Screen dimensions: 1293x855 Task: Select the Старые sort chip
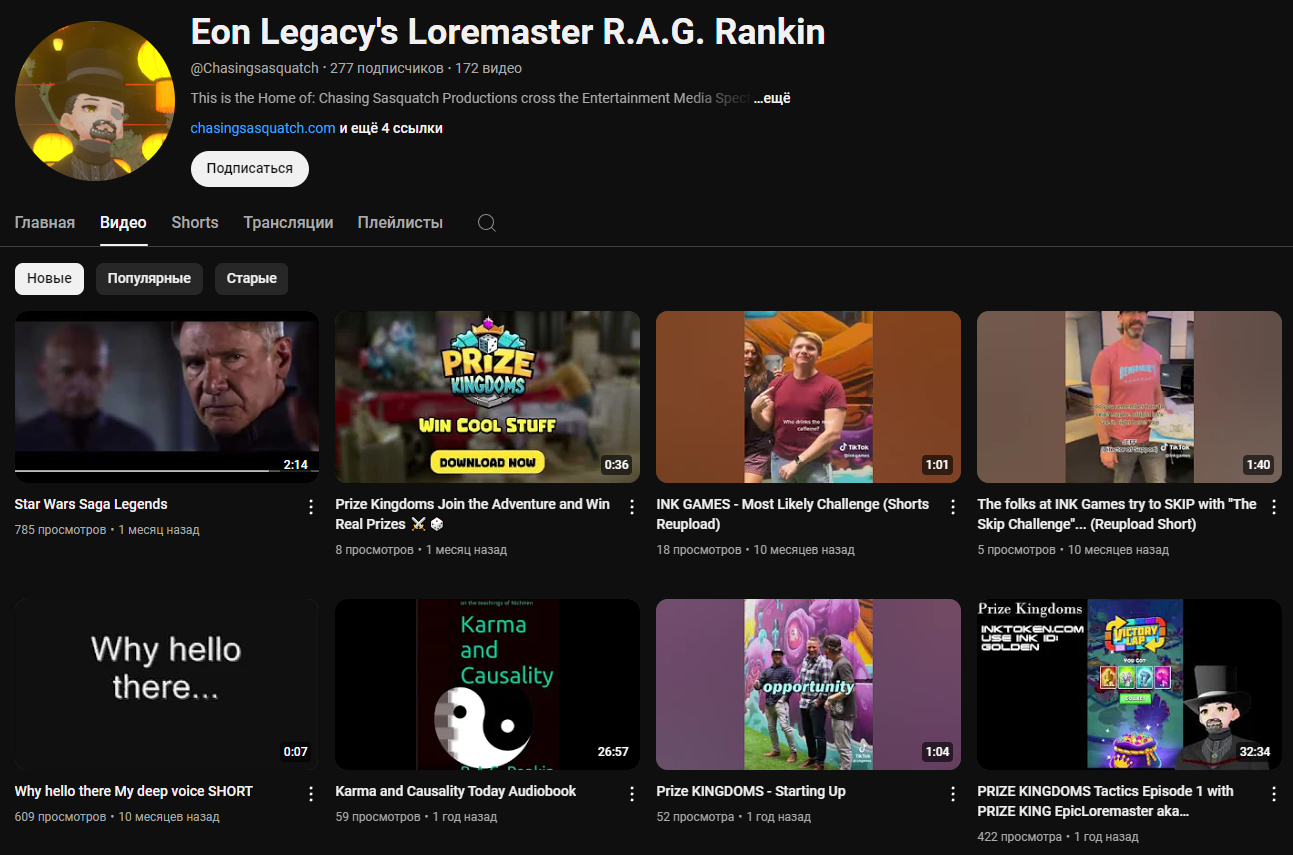point(251,278)
